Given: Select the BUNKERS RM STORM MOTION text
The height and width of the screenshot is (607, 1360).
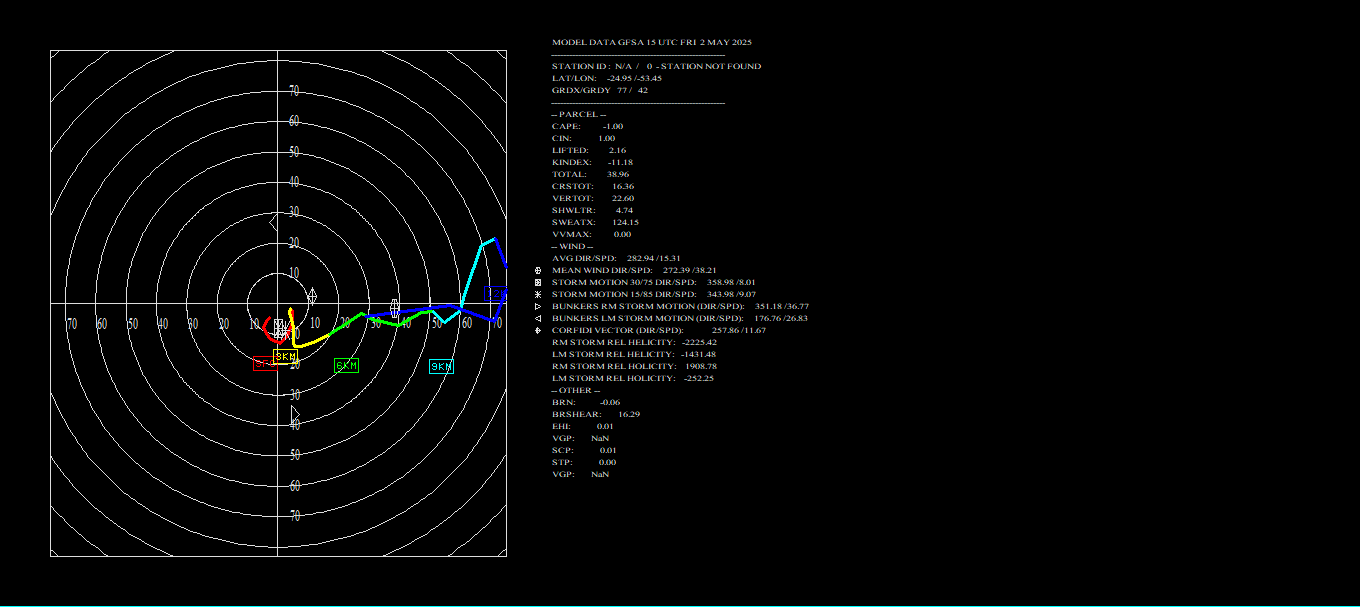Looking at the screenshot, I should (680, 306).
